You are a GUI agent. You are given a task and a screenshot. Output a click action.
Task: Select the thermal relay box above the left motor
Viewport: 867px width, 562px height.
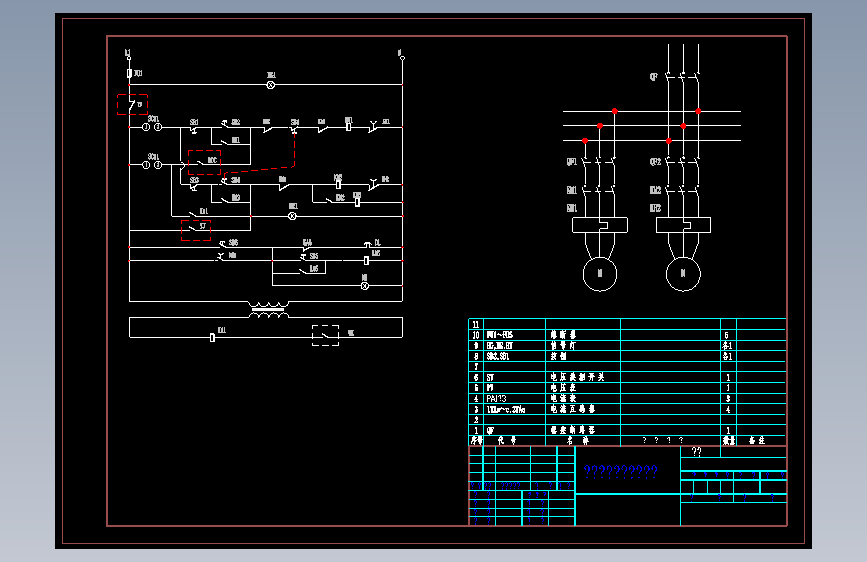coord(599,225)
